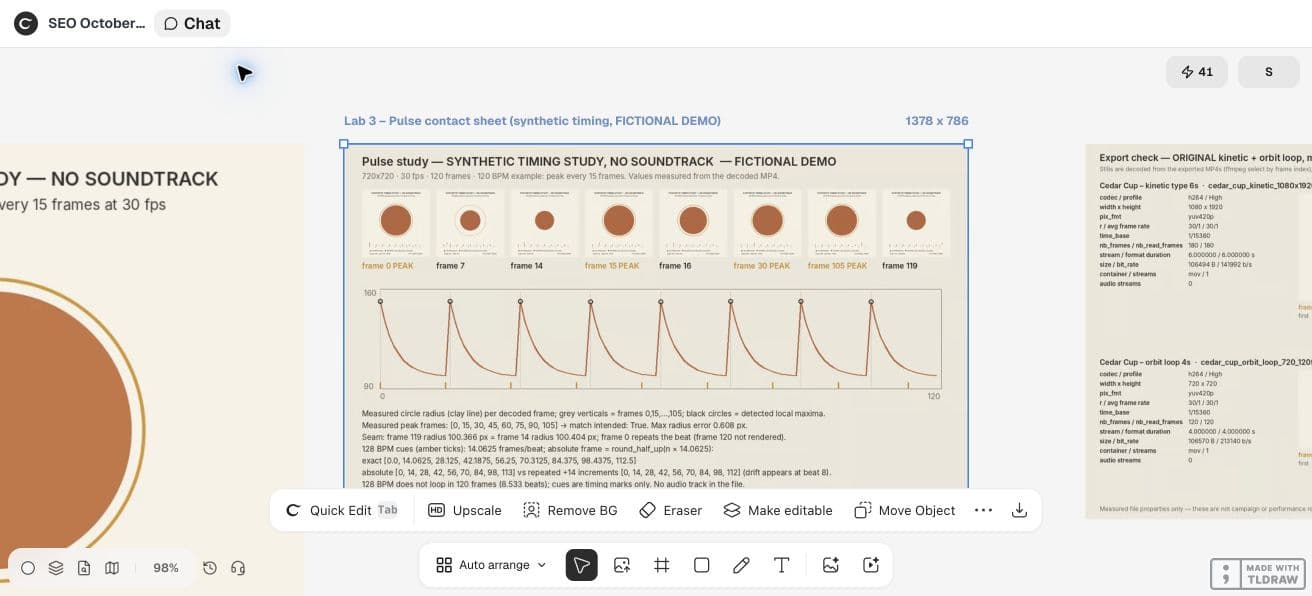Open the SEO October project title
Image resolution: width=1312 pixels, height=596 pixels.
(x=97, y=23)
